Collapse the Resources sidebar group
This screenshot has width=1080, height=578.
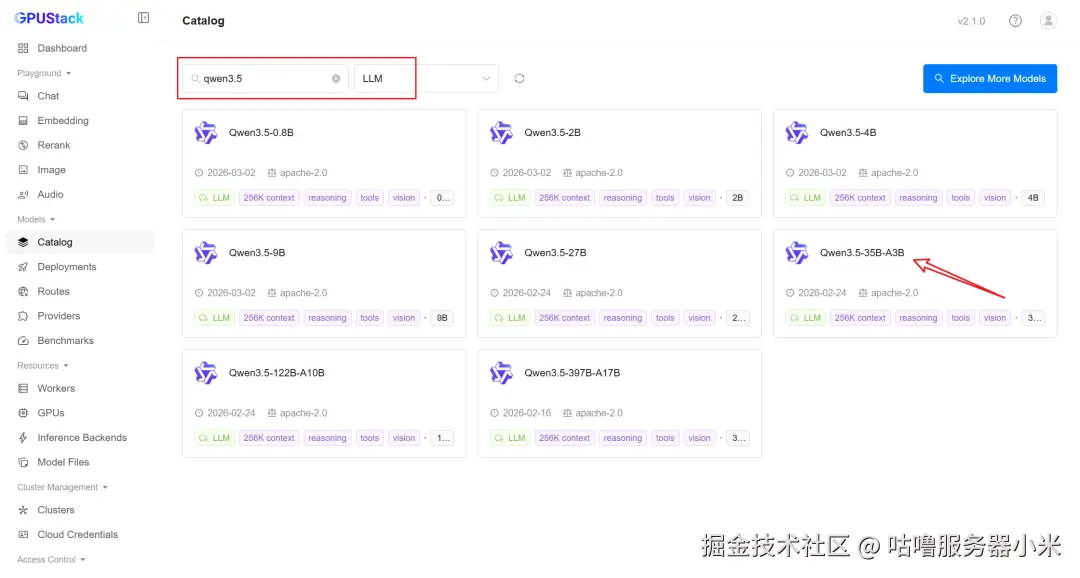coord(43,366)
